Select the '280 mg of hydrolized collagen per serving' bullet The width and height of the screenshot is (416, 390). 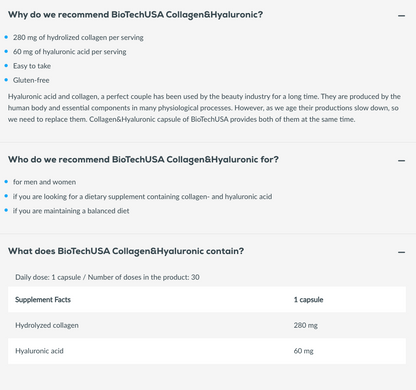[x=78, y=37]
